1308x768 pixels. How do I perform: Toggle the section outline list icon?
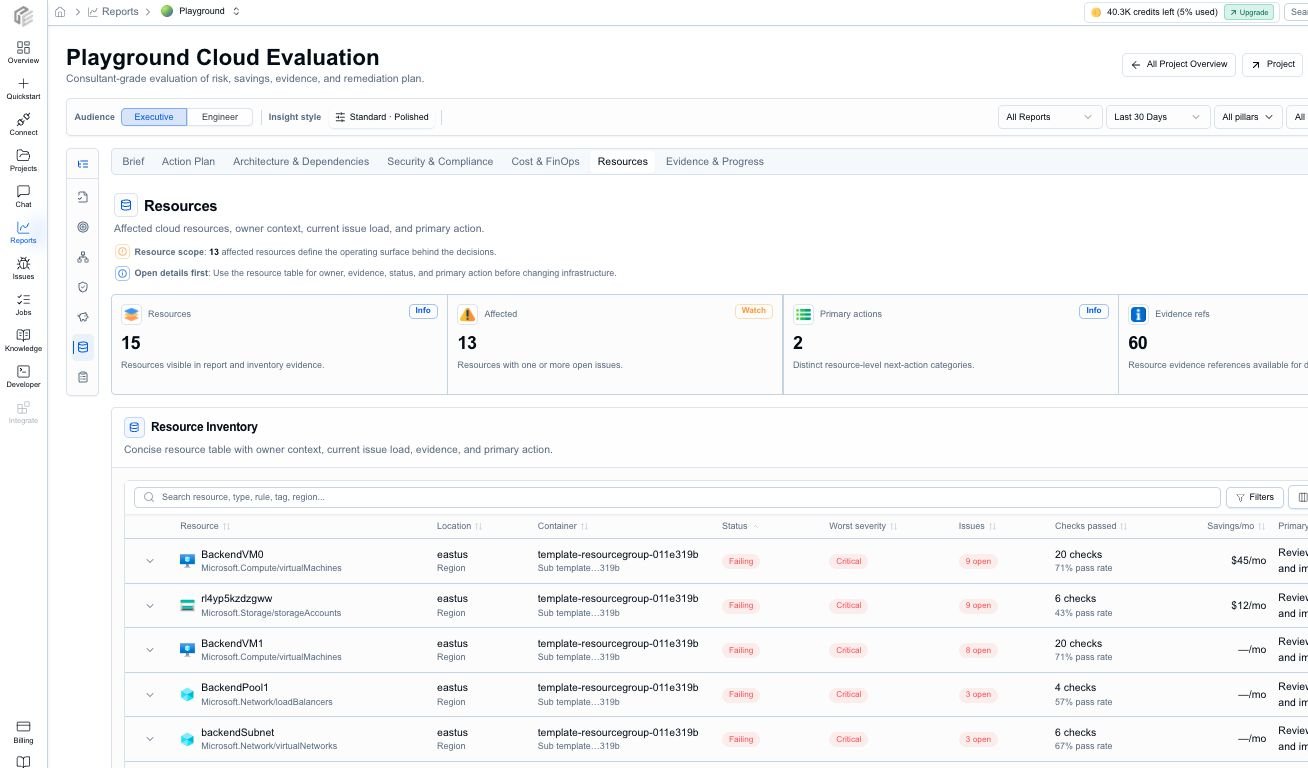83,164
